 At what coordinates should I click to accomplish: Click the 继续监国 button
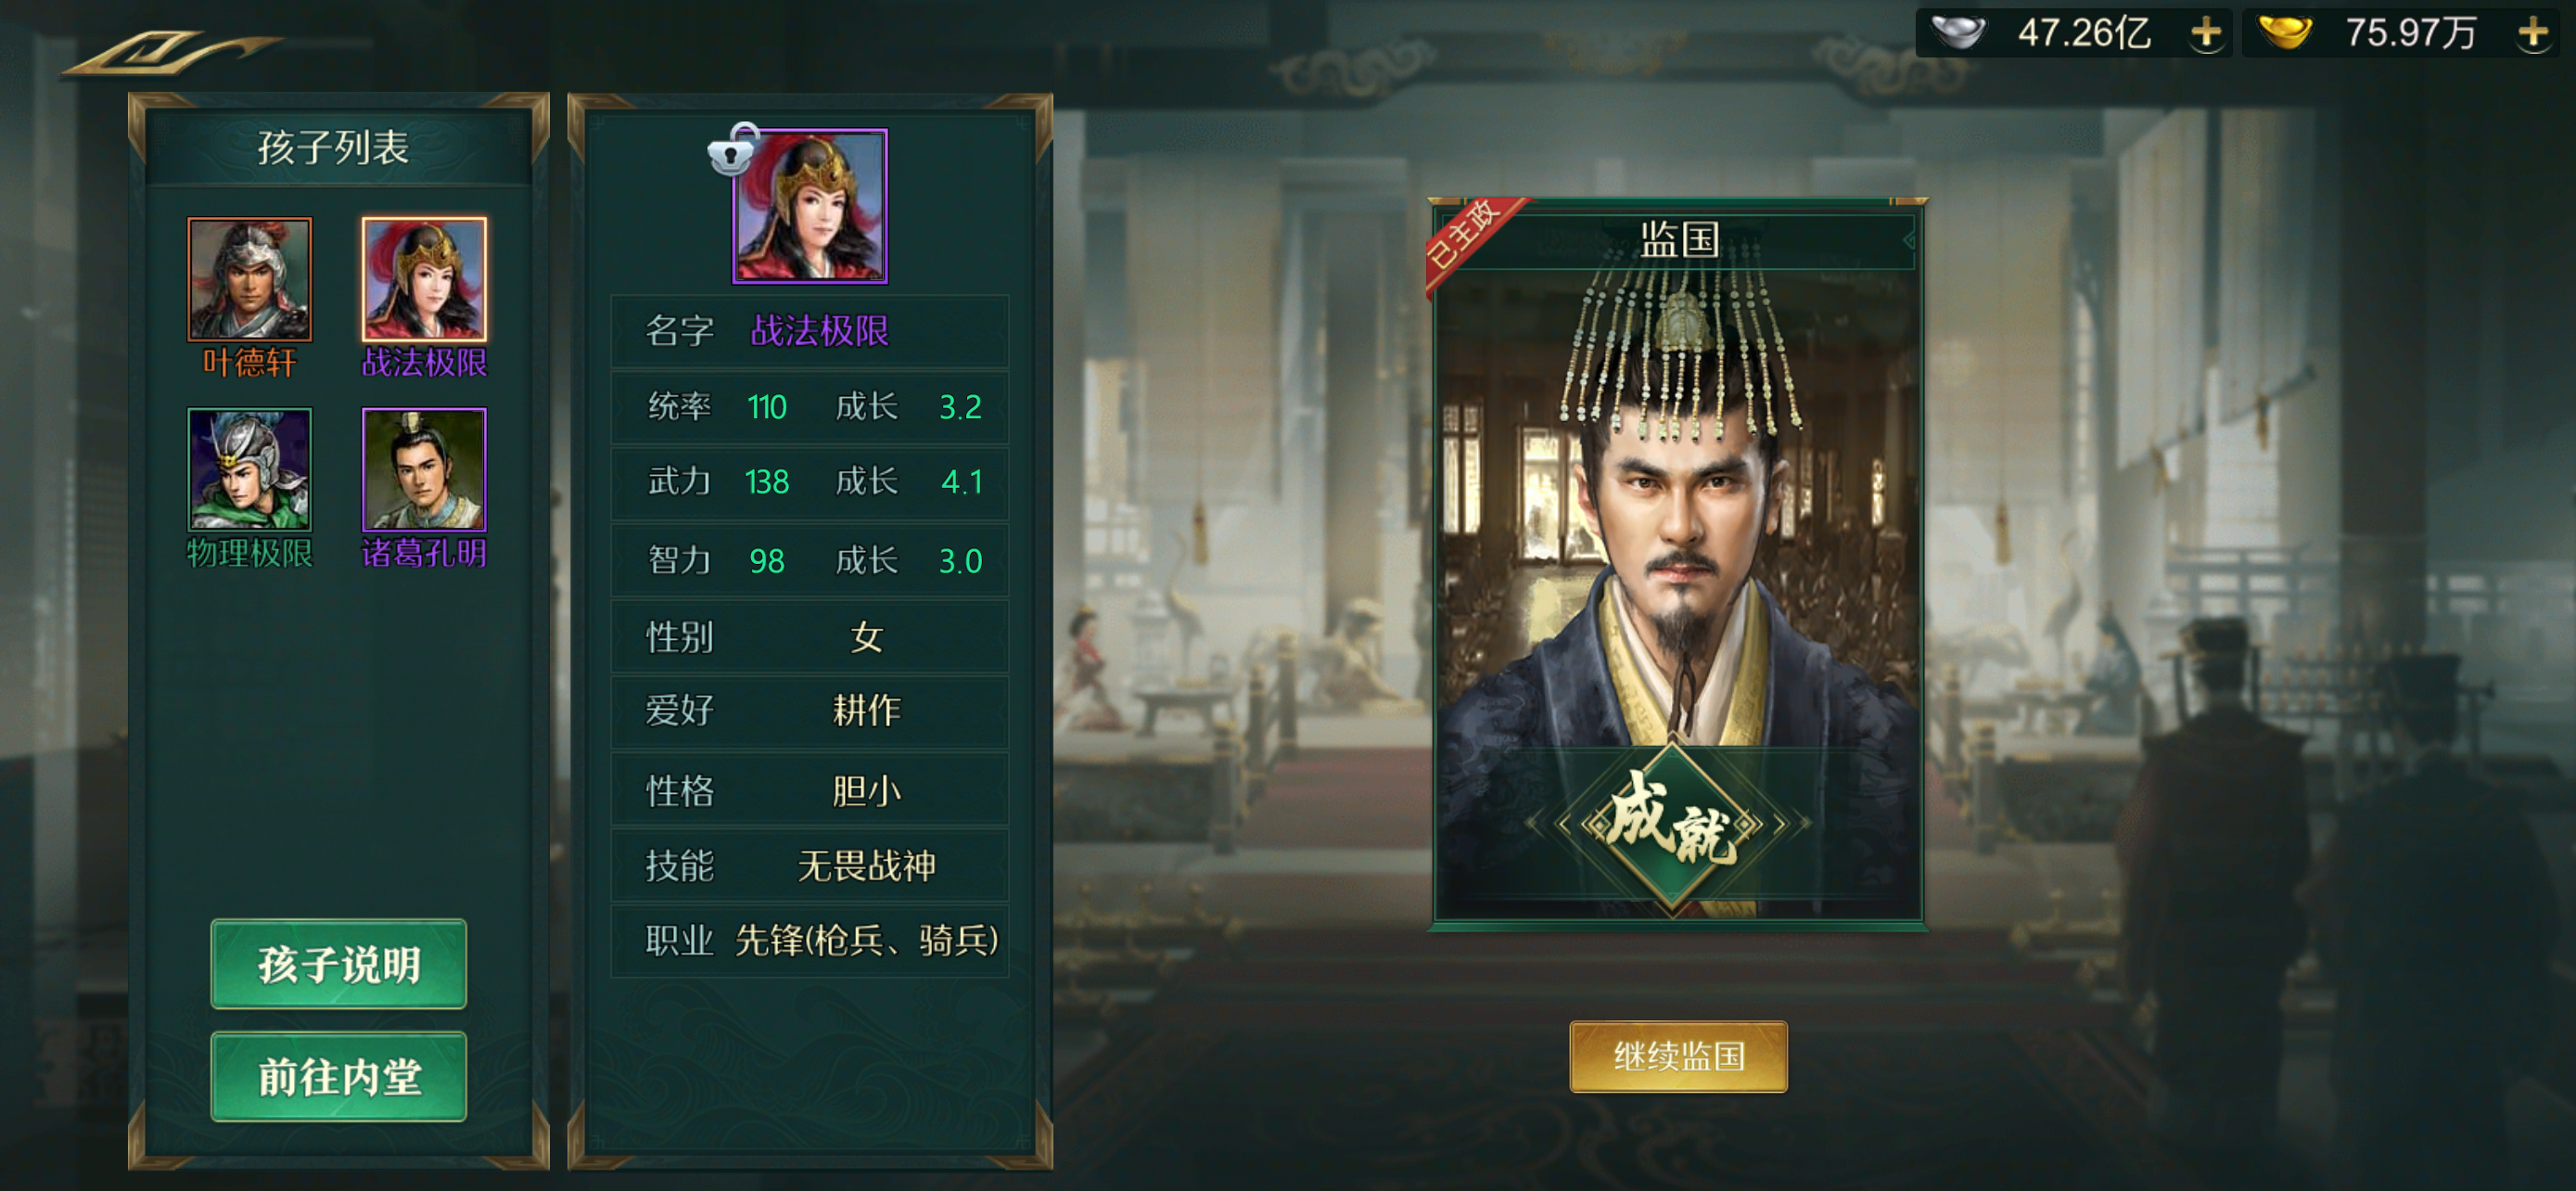(x=1678, y=1057)
